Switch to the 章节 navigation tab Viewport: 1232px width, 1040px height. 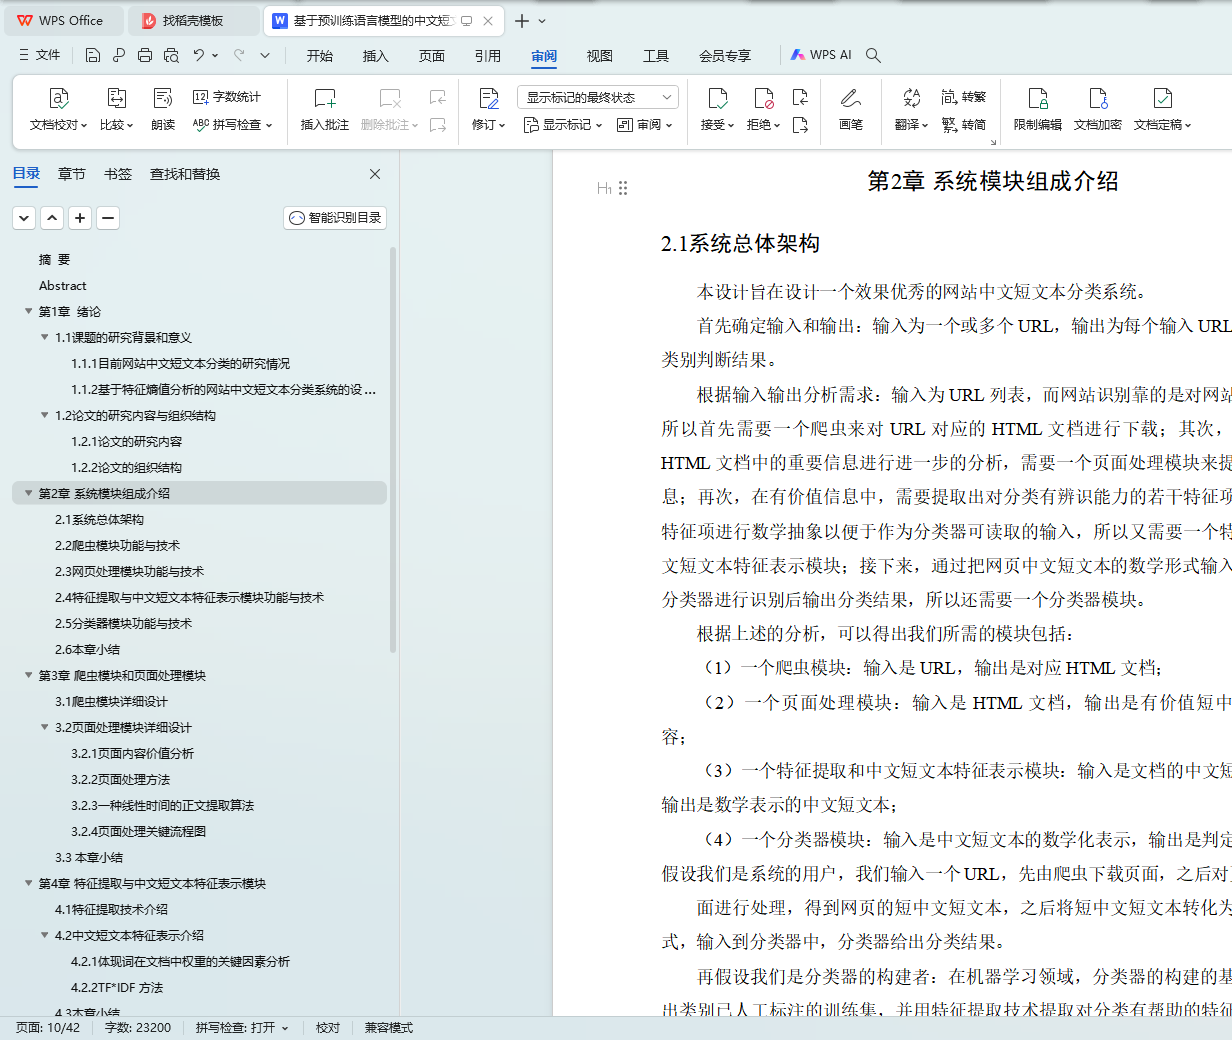(x=72, y=174)
